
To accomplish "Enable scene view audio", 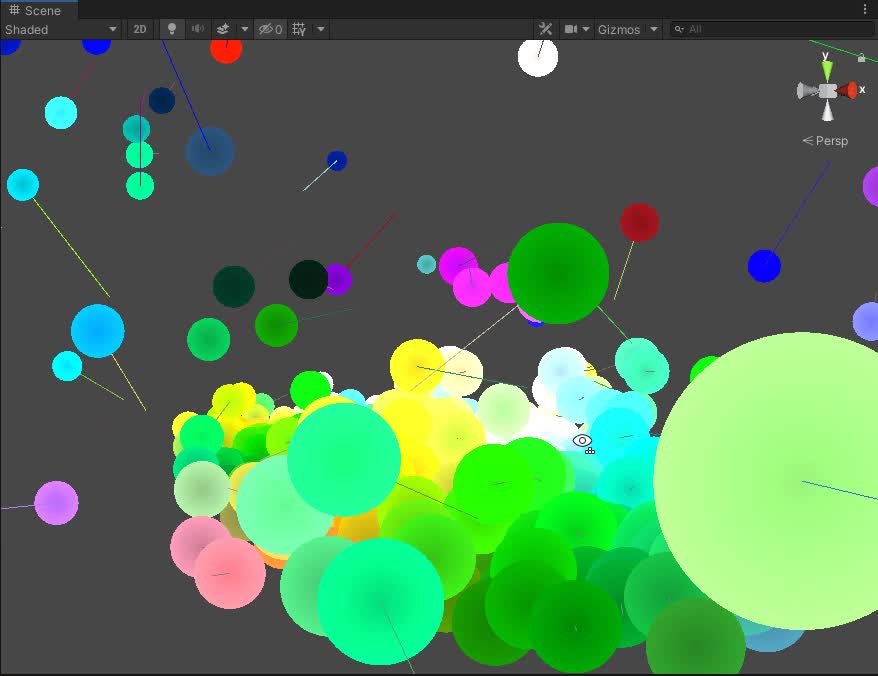I will click(x=198, y=29).
